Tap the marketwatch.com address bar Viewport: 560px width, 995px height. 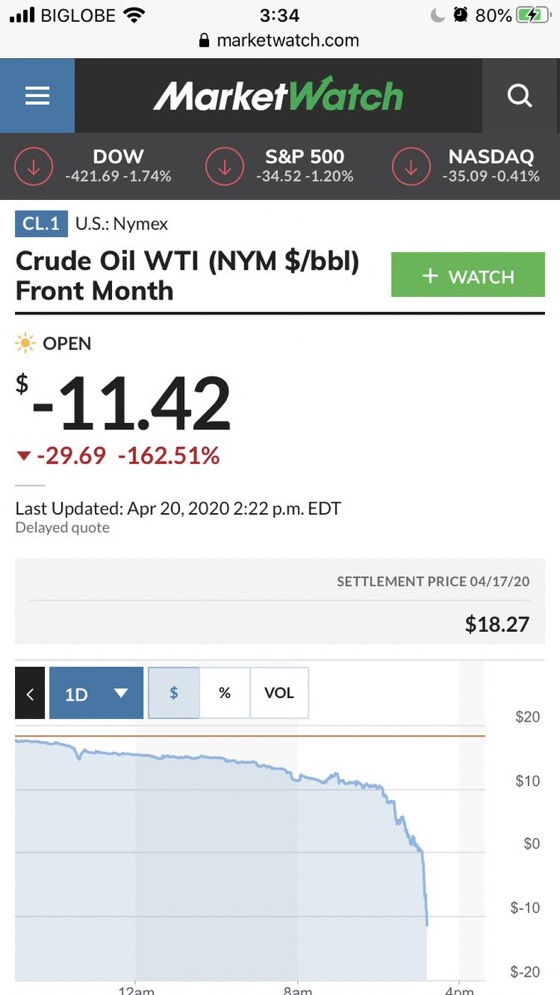pos(279,41)
